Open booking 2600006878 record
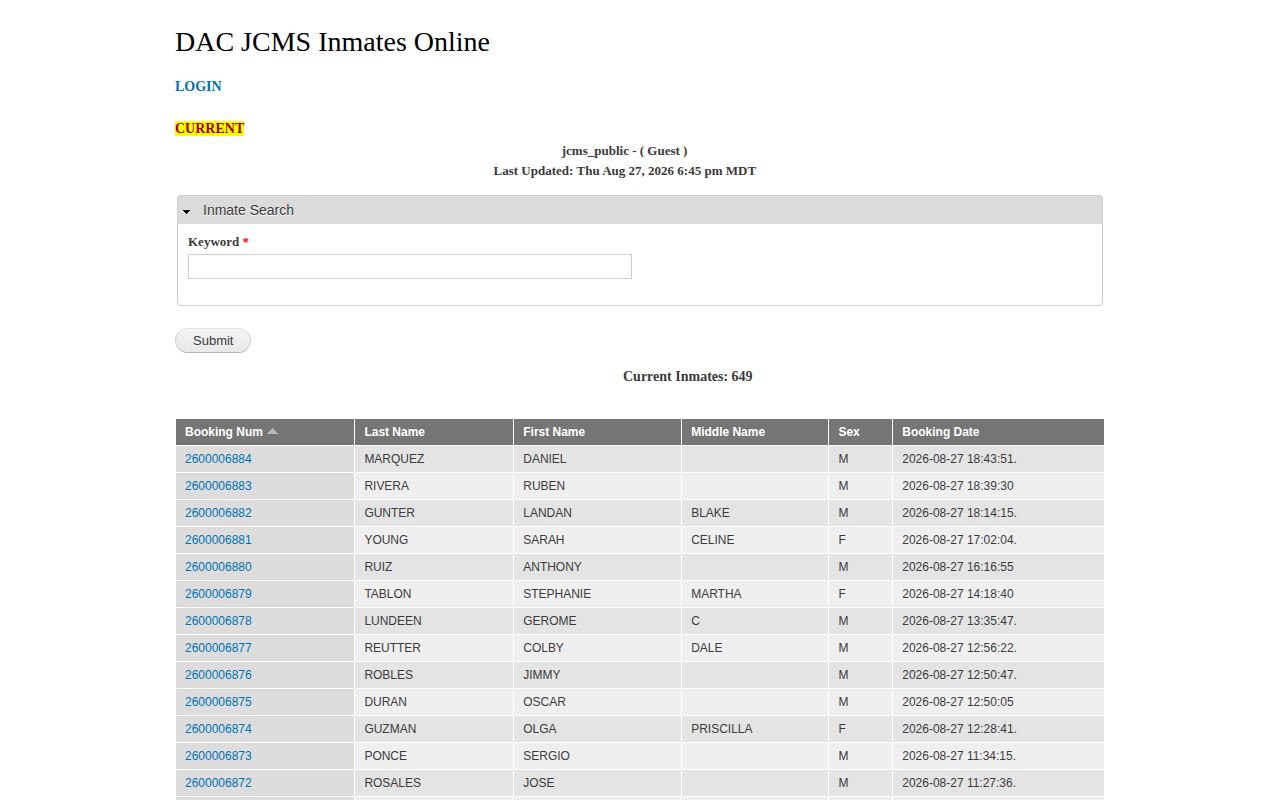This screenshot has height=800, width=1280. (218, 621)
